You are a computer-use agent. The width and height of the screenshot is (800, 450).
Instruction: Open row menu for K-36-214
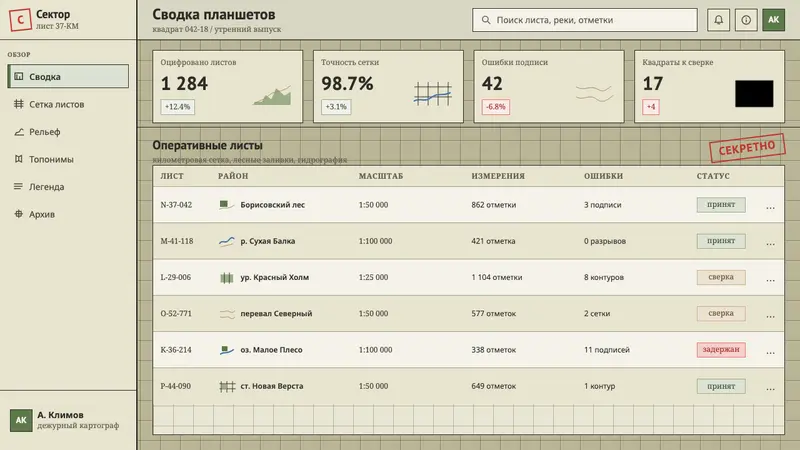click(x=770, y=351)
